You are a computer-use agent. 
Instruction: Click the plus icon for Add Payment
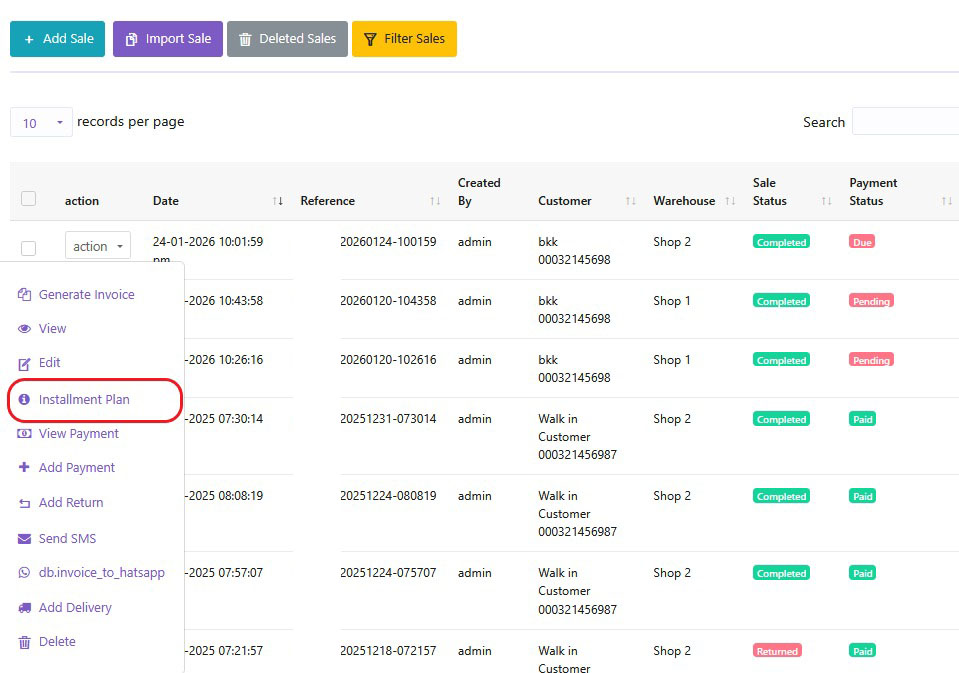pos(25,468)
